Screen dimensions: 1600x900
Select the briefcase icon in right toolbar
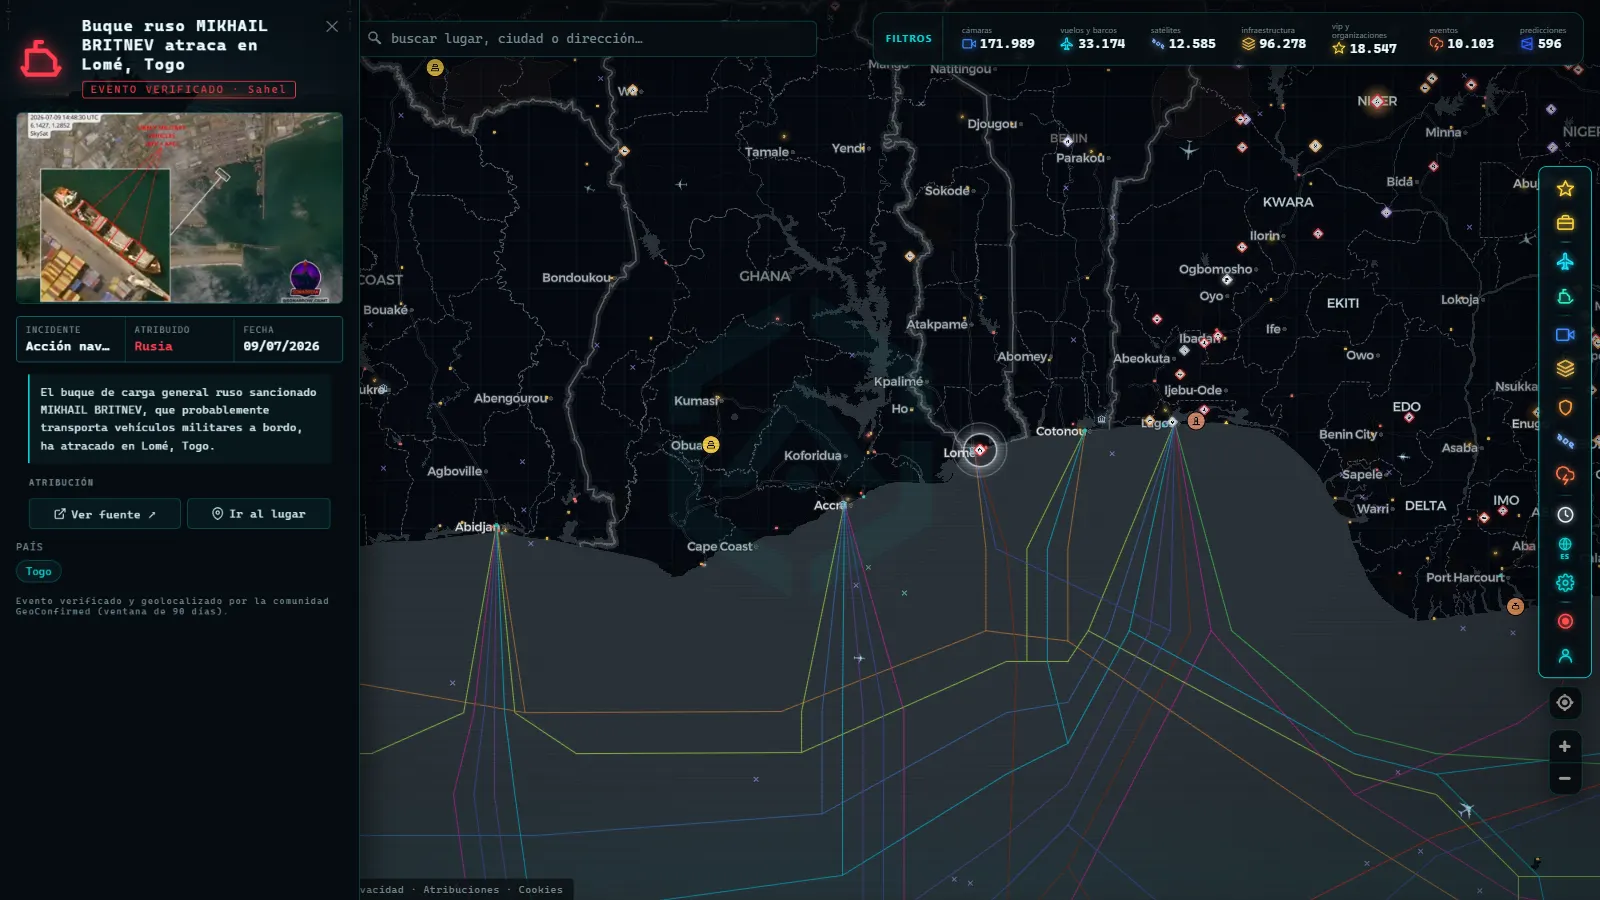coord(1565,223)
